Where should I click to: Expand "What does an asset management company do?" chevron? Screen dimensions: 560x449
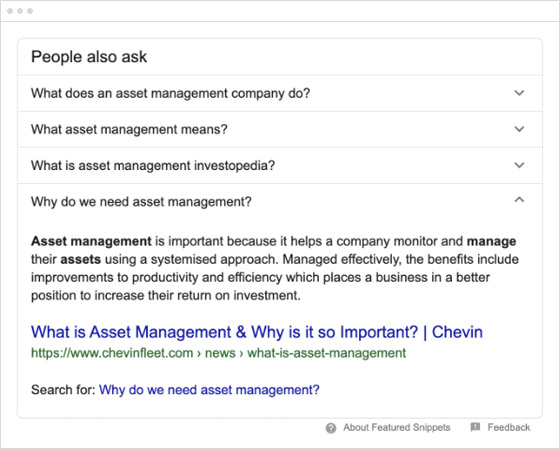pos(519,93)
